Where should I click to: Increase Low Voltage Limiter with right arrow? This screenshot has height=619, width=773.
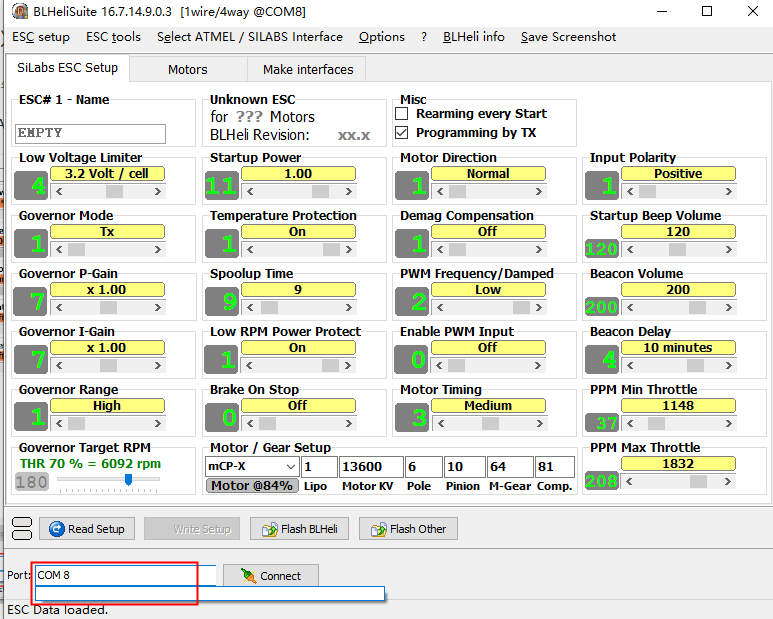pos(158,191)
